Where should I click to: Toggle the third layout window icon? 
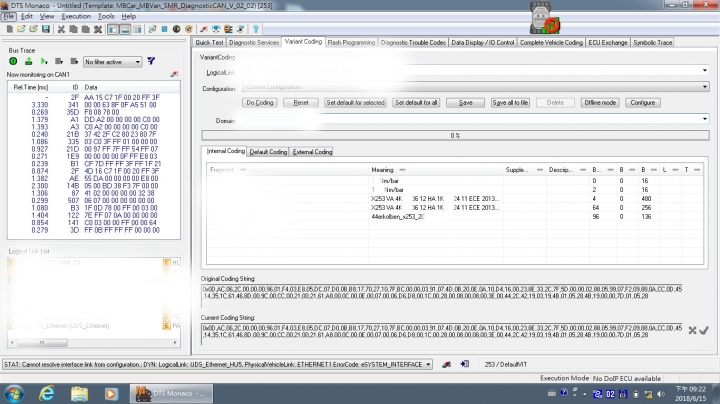pyautogui.click(x=137, y=29)
